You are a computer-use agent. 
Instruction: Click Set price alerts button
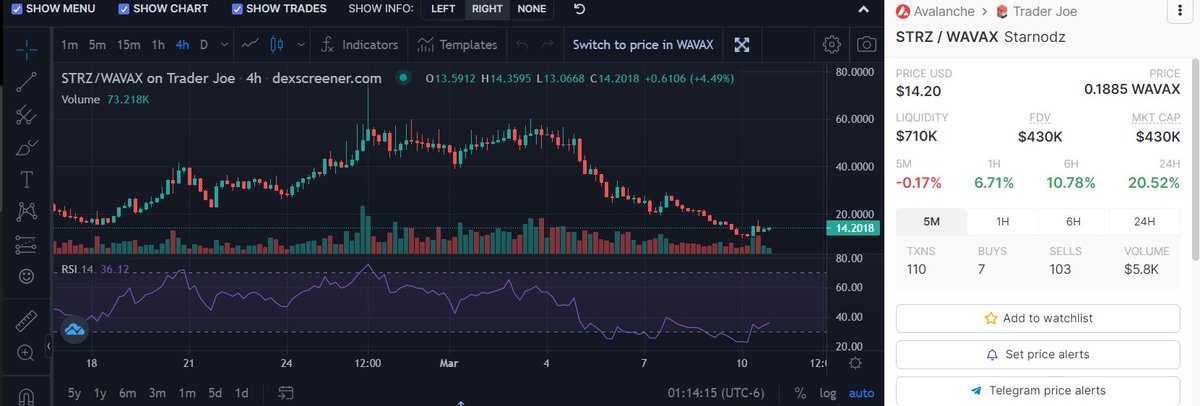point(1038,354)
